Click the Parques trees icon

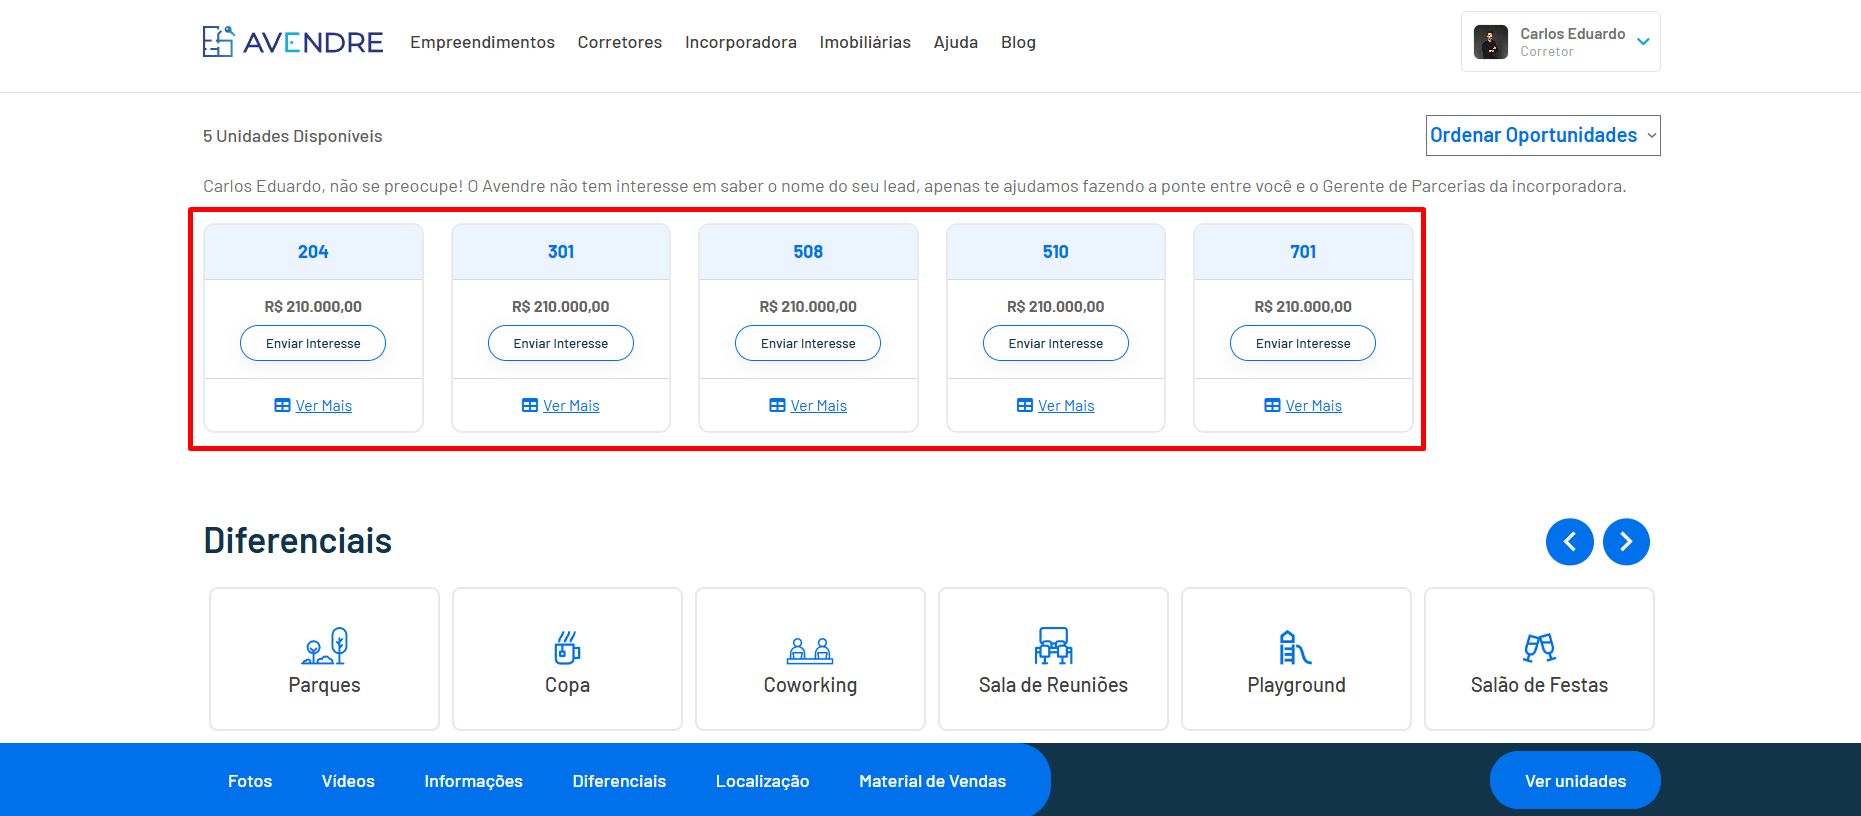point(325,646)
